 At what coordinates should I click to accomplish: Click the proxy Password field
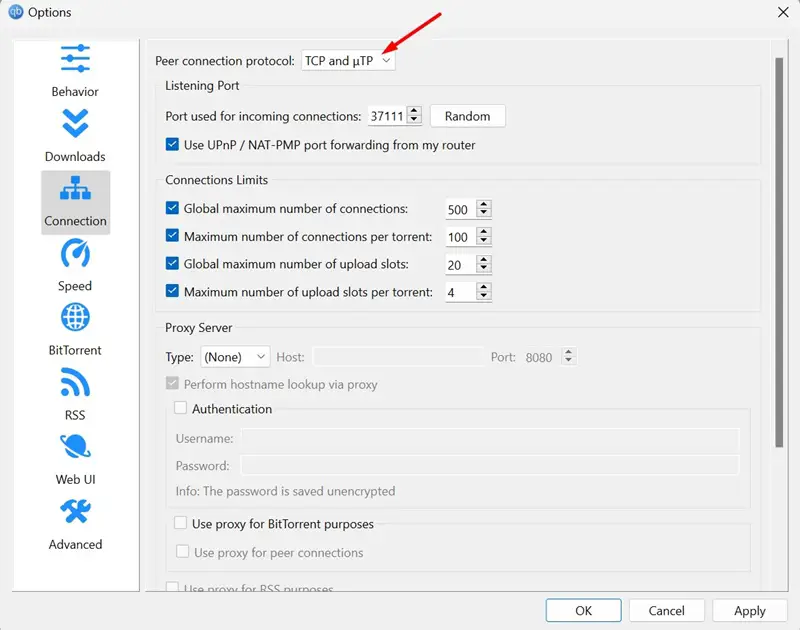490,465
